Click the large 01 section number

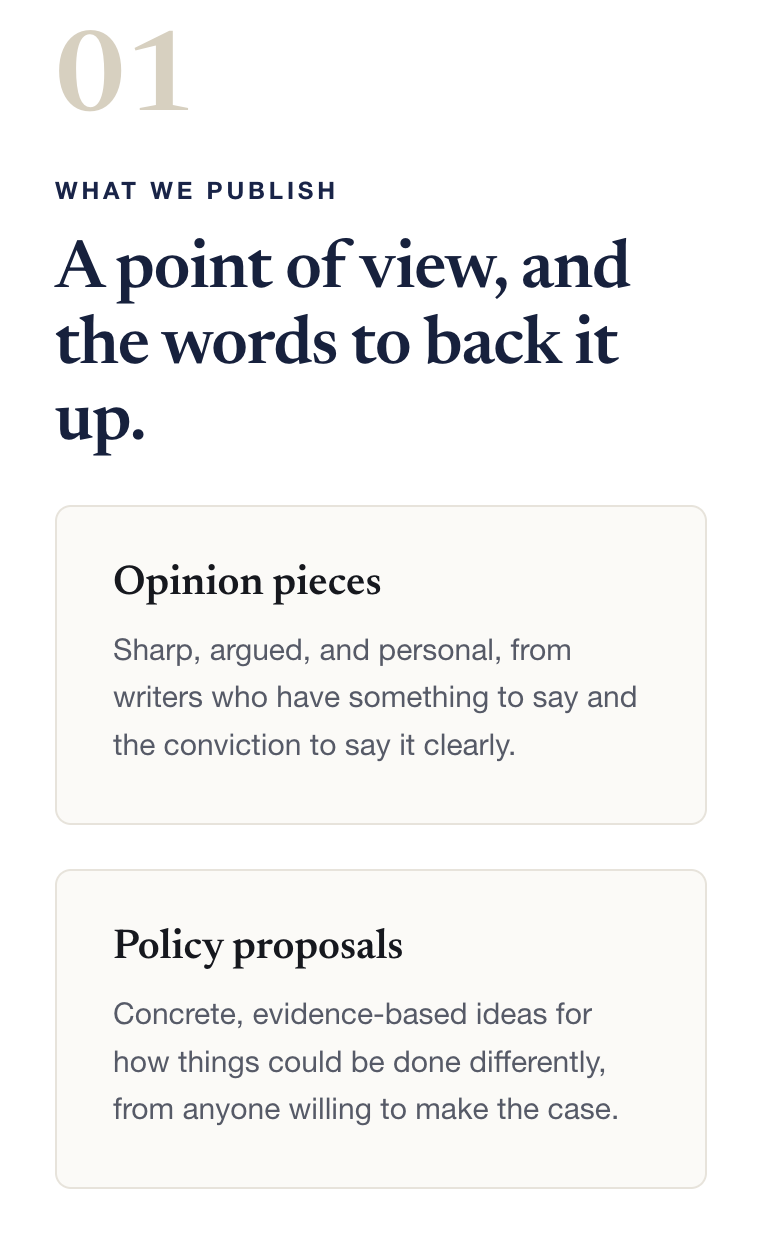[123, 73]
